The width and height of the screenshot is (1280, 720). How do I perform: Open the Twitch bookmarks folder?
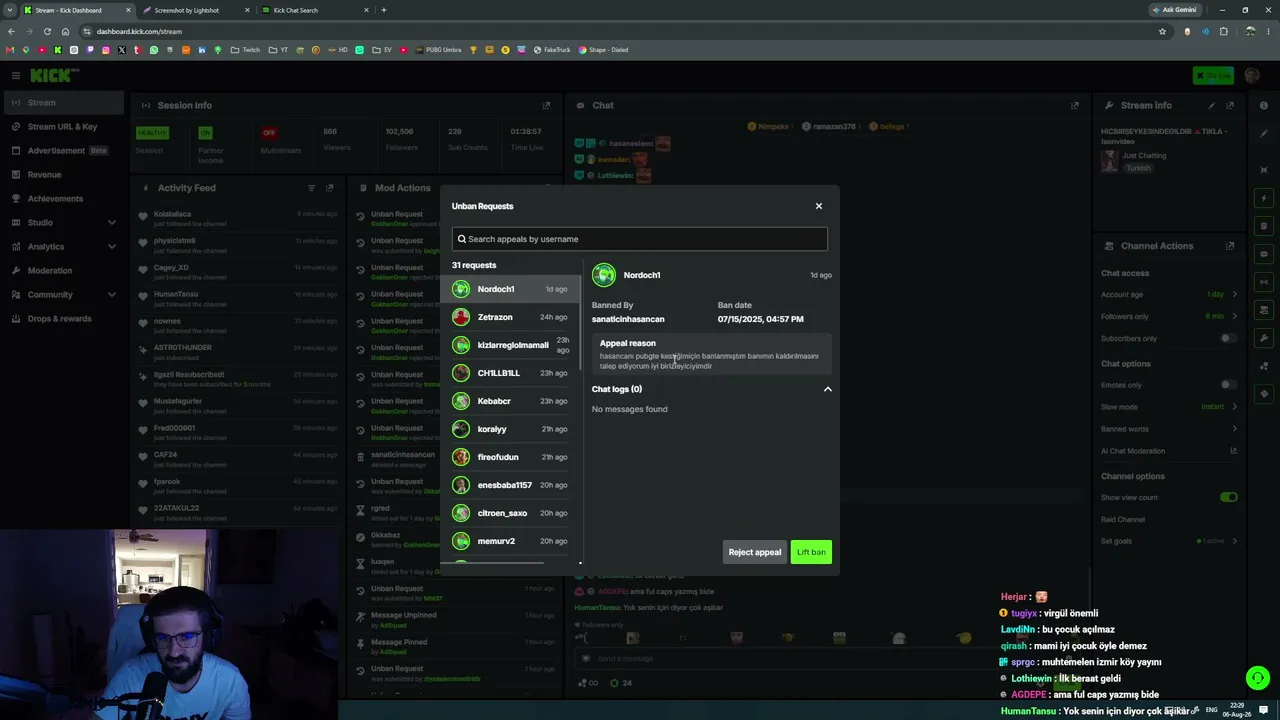[x=245, y=50]
